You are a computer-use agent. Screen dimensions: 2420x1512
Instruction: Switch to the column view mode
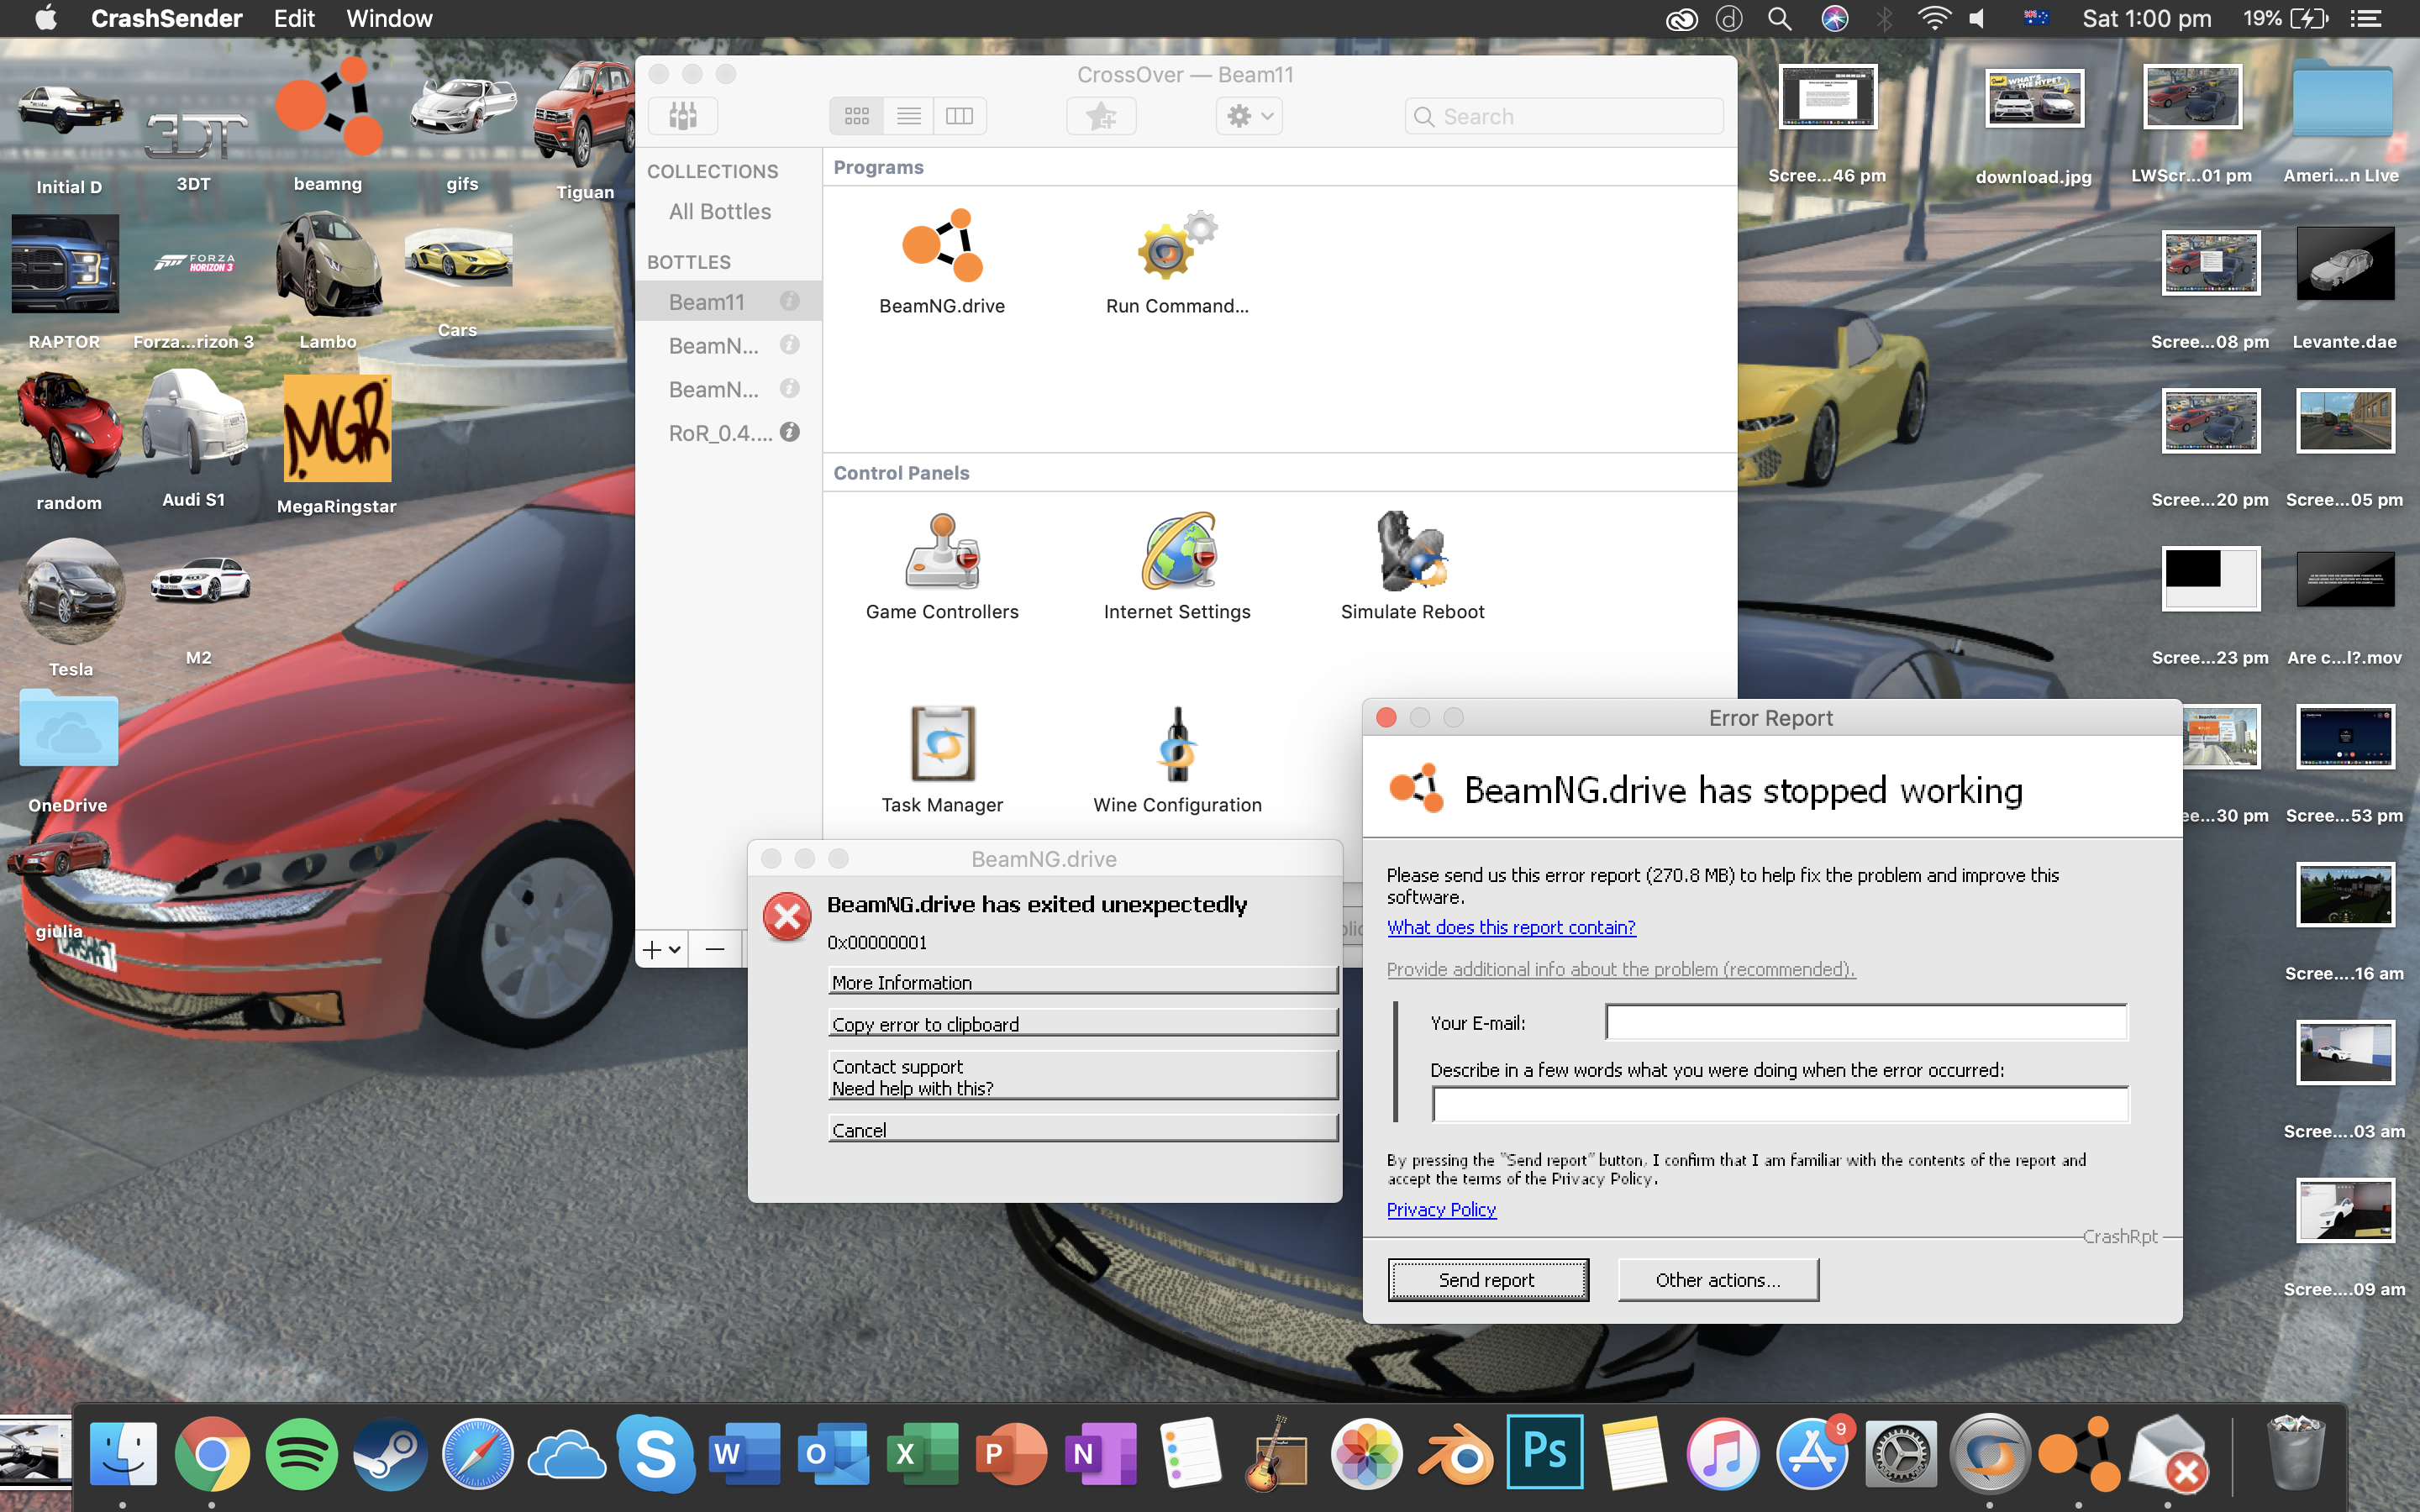coord(959,116)
